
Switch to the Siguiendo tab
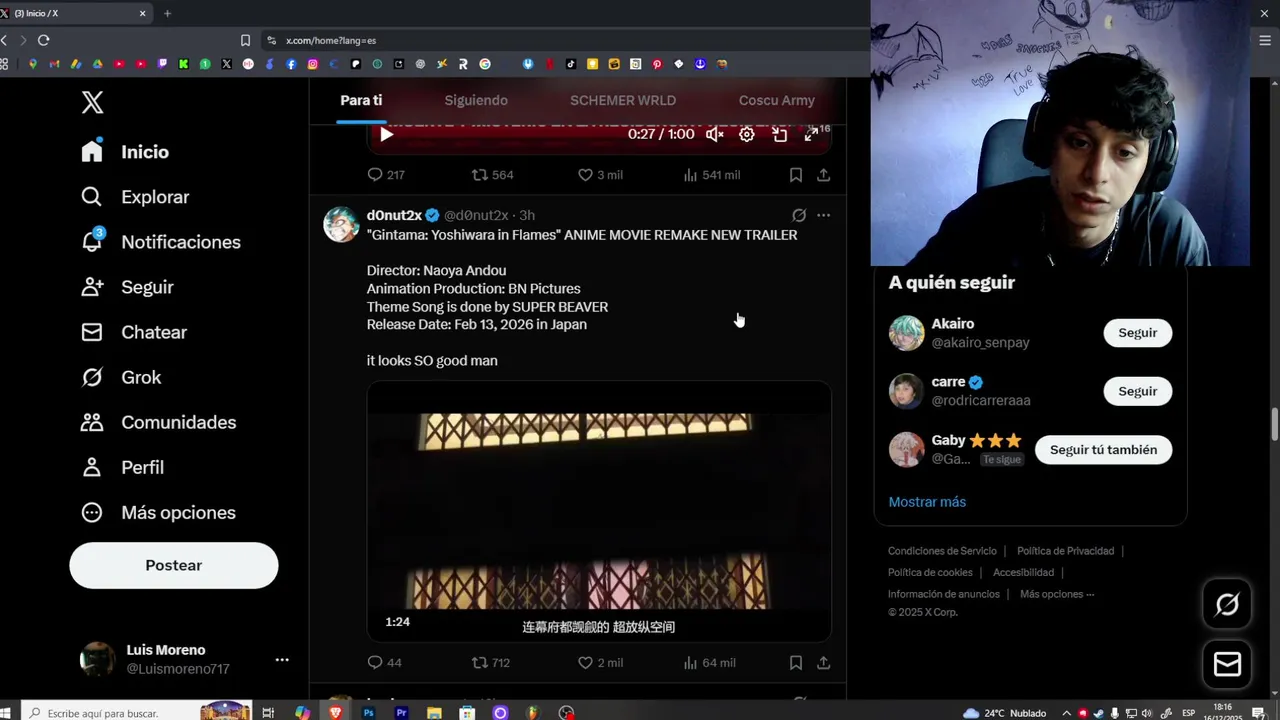(476, 100)
